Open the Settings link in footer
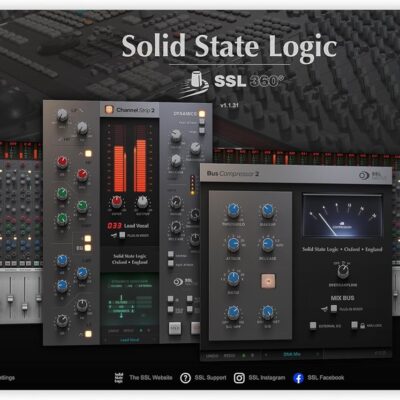 (x=7, y=378)
